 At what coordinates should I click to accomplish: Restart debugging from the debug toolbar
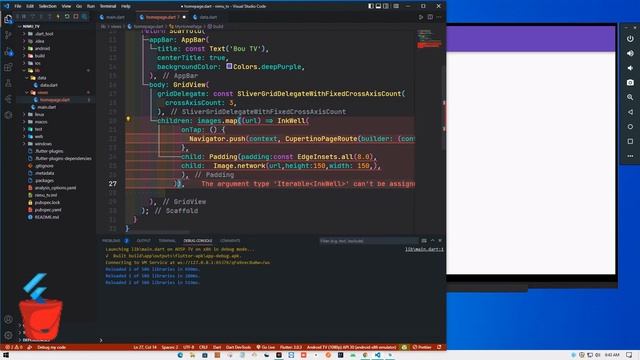point(67,17)
